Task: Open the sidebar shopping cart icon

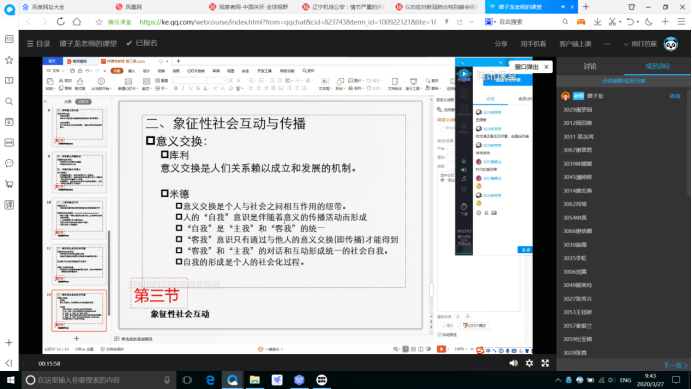Action: pyautogui.click(x=9, y=184)
